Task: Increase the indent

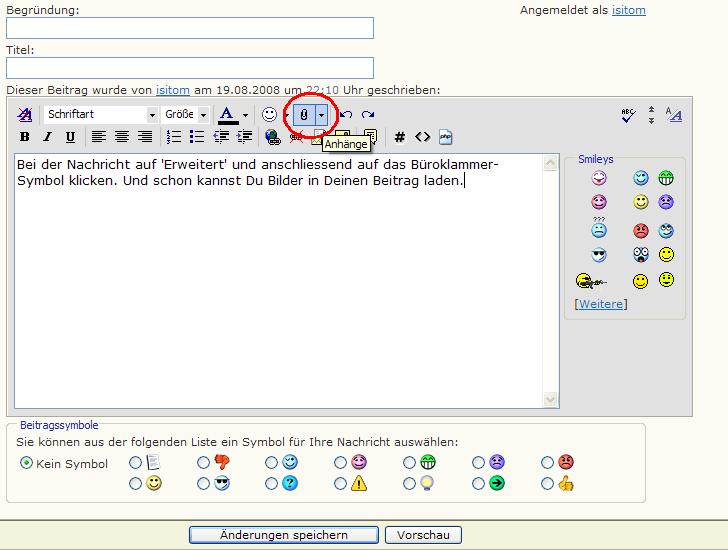Action: (244, 137)
